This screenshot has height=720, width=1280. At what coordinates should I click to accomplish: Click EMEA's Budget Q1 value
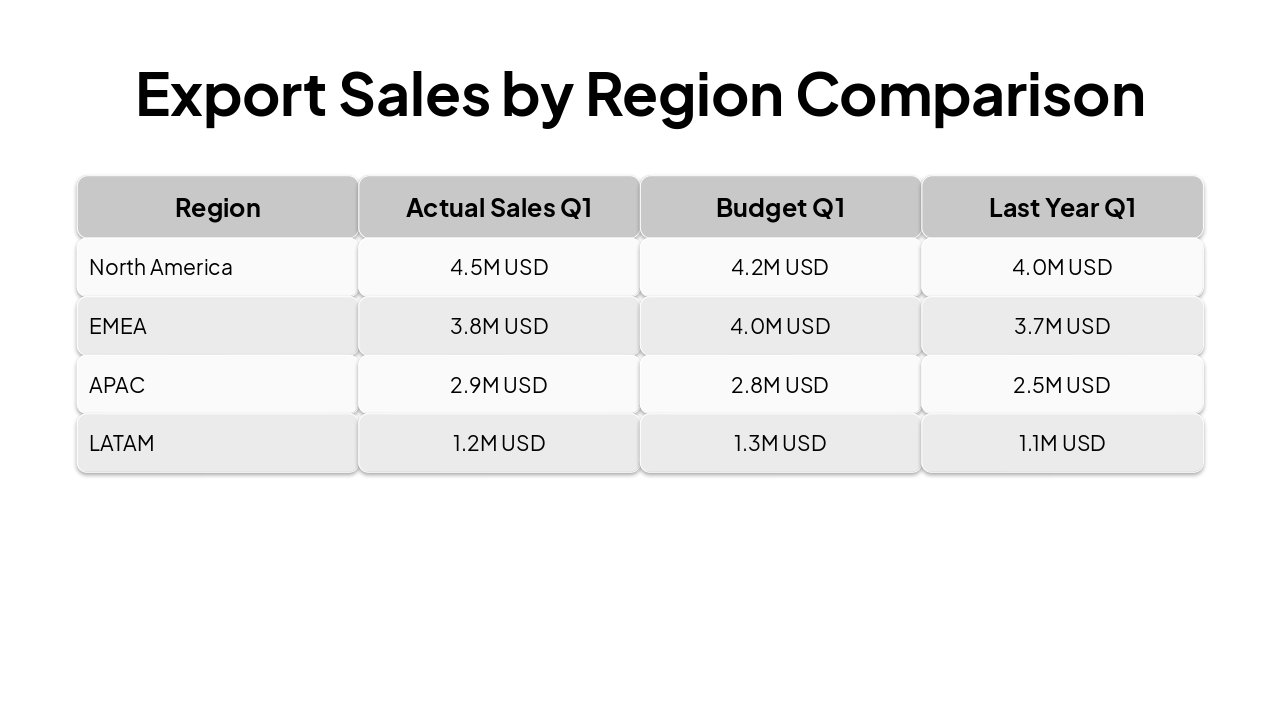(x=780, y=326)
